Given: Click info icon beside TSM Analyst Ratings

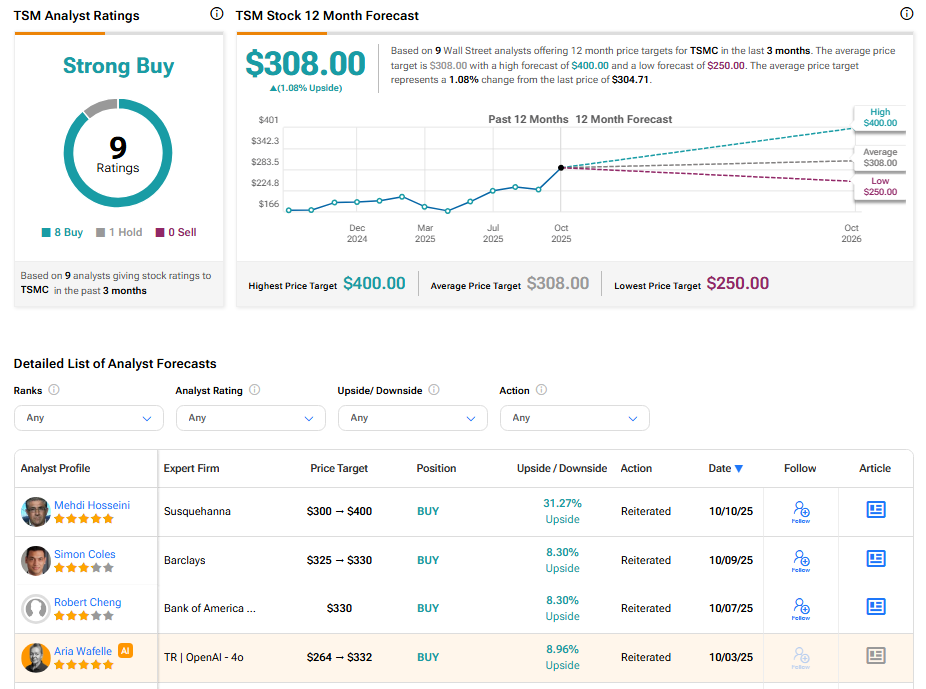Looking at the screenshot, I should pos(217,14).
